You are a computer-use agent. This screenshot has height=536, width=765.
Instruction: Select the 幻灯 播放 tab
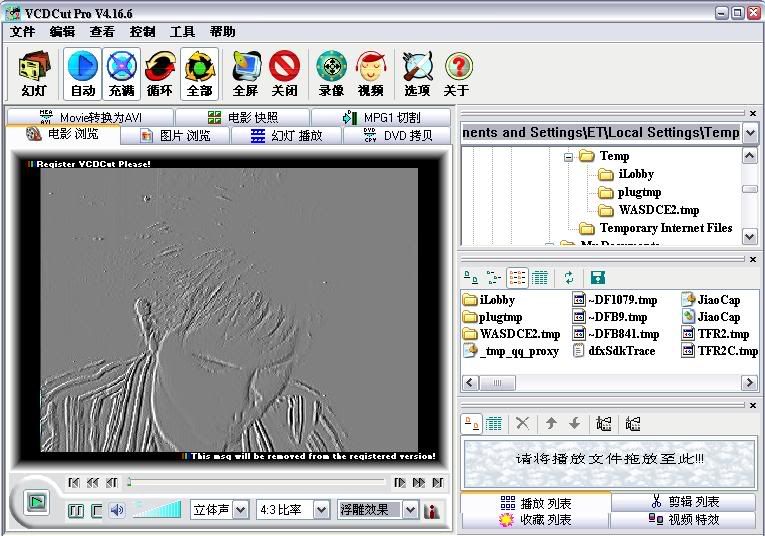click(x=286, y=135)
